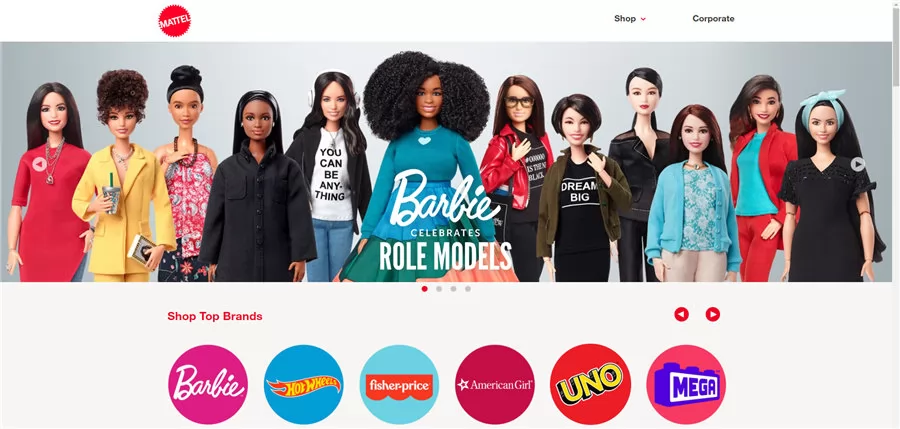Go to previous hero banner slide arrow
The image size is (900, 429).
[39, 164]
